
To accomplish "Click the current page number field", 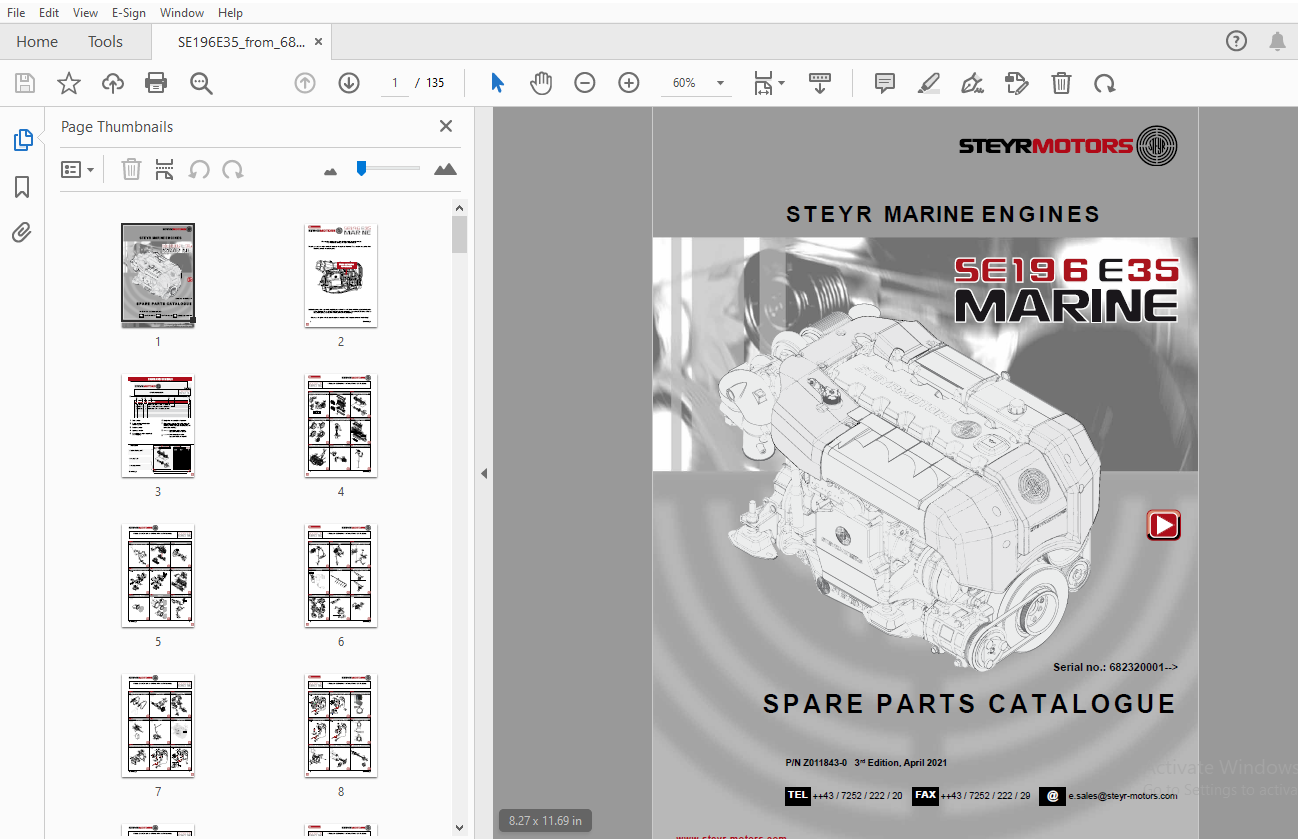I will (x=394, y=83).
